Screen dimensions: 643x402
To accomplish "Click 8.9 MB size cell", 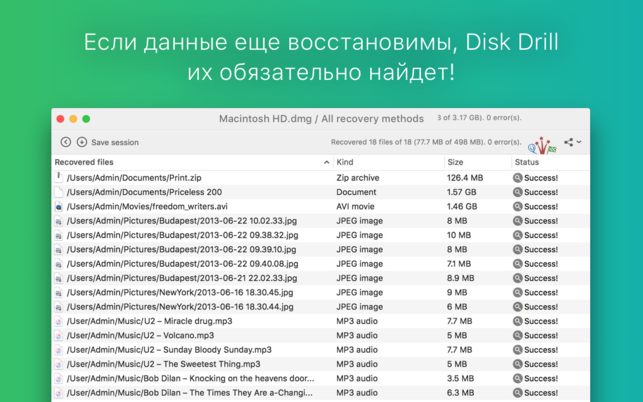I will 461,278.
